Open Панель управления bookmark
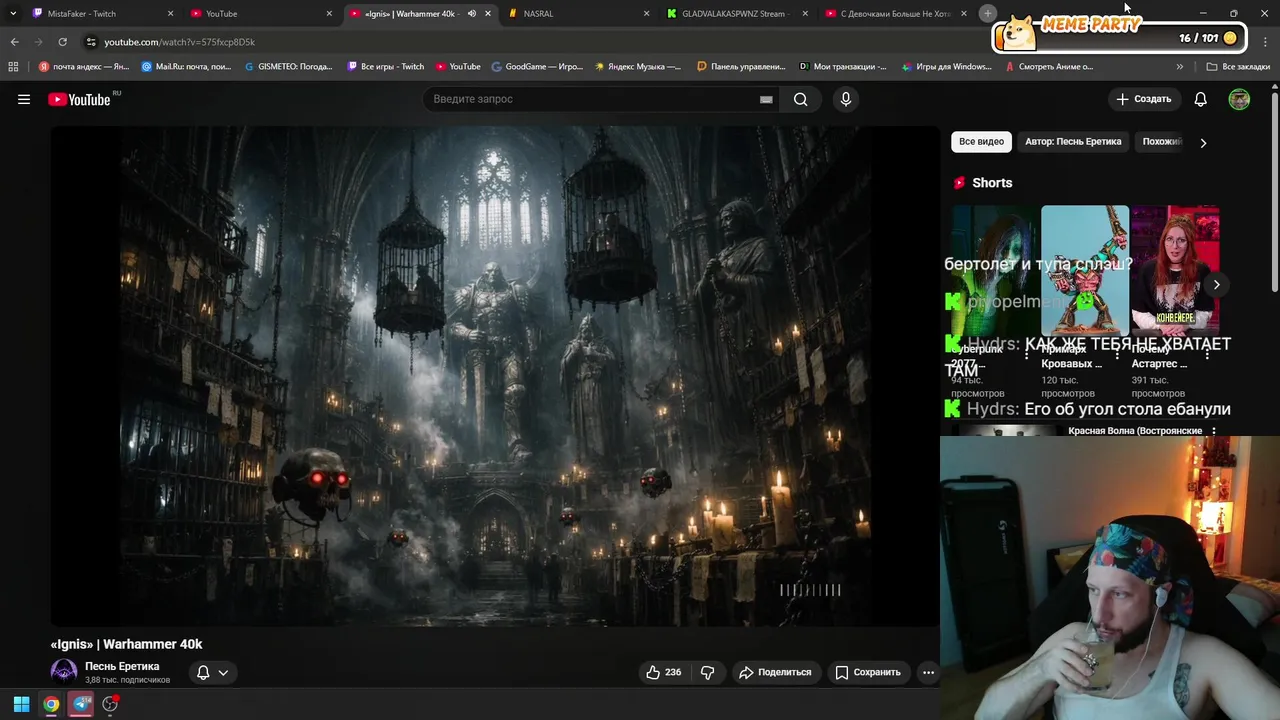Screen dimensions: 1280x720 [x=741, y=67]
